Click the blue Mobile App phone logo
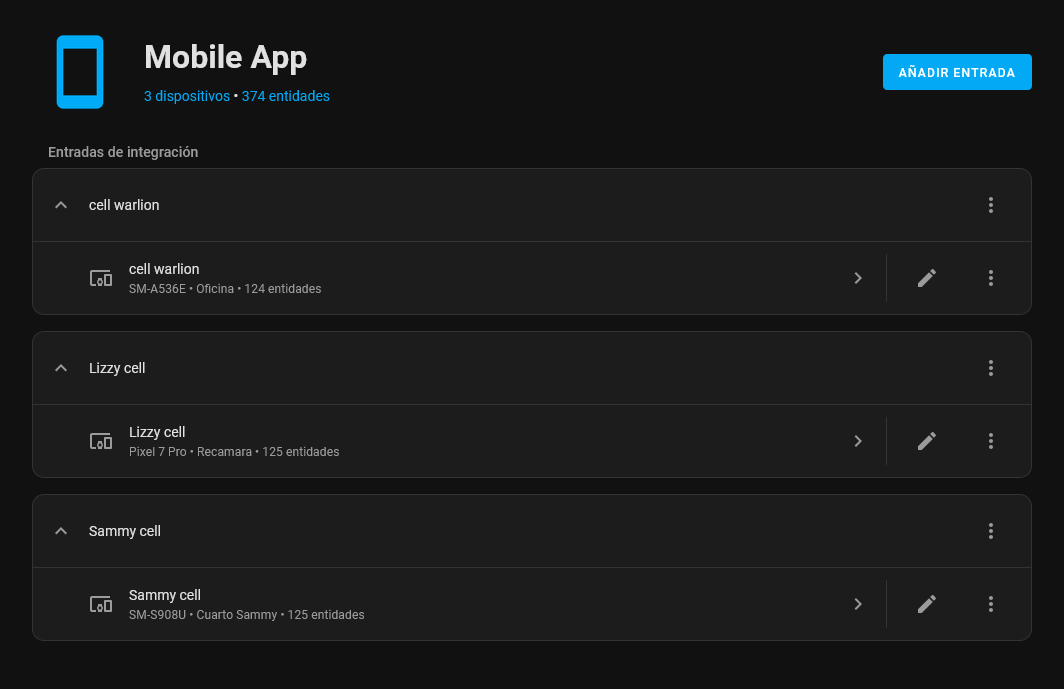The image size is (1064, 689). tap(80, 72)
